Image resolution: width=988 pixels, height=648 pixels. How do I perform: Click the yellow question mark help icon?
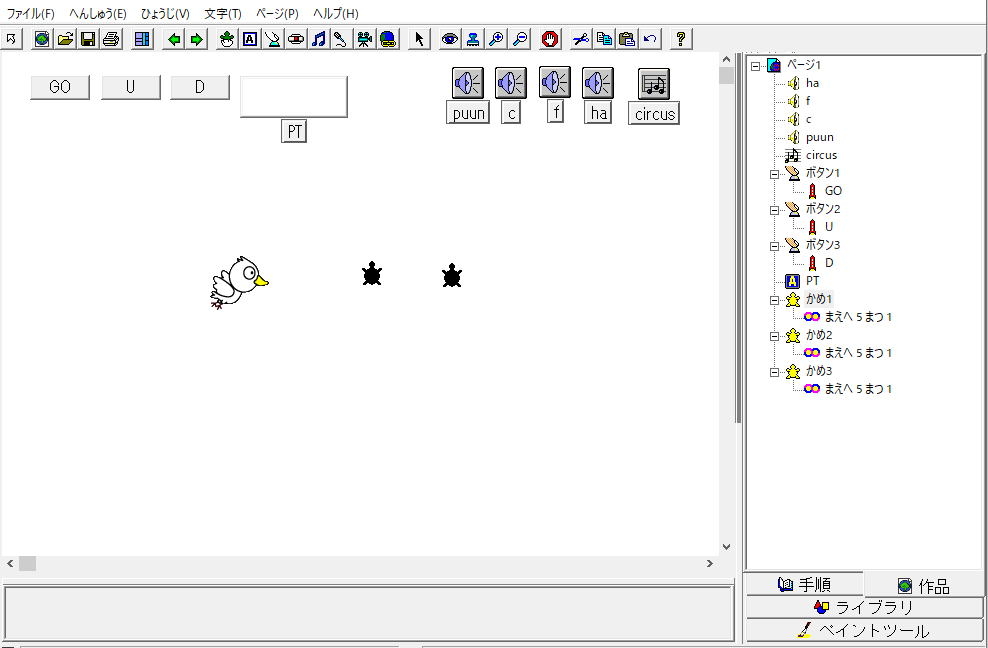pos(681,39)
